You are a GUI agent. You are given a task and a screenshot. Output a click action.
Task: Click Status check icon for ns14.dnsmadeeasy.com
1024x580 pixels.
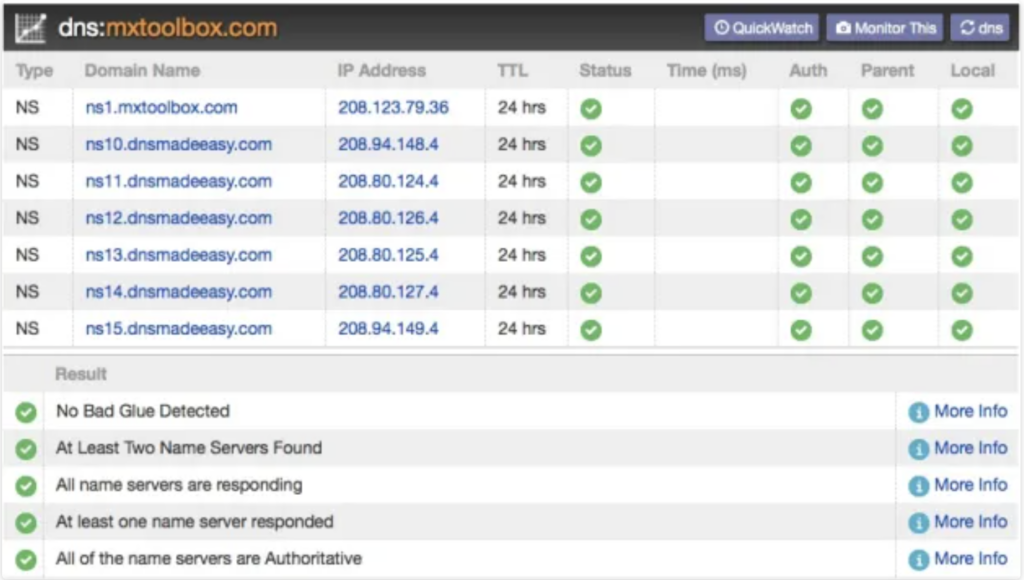tap(591, 293)
